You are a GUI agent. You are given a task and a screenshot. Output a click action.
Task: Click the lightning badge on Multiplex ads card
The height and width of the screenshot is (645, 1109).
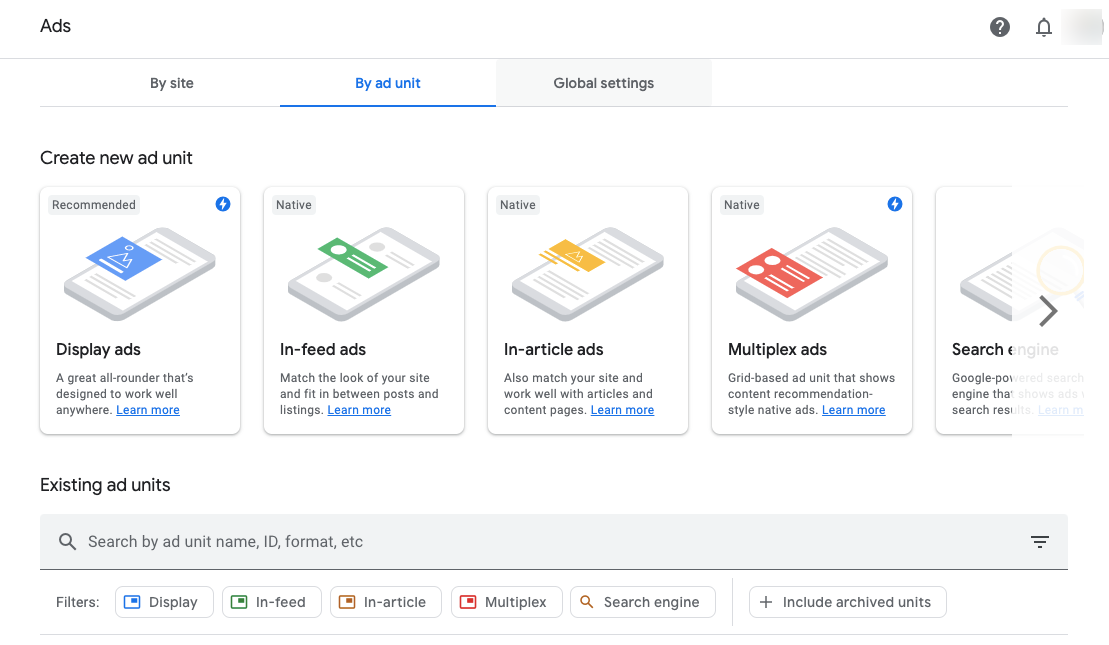(895, 204)
